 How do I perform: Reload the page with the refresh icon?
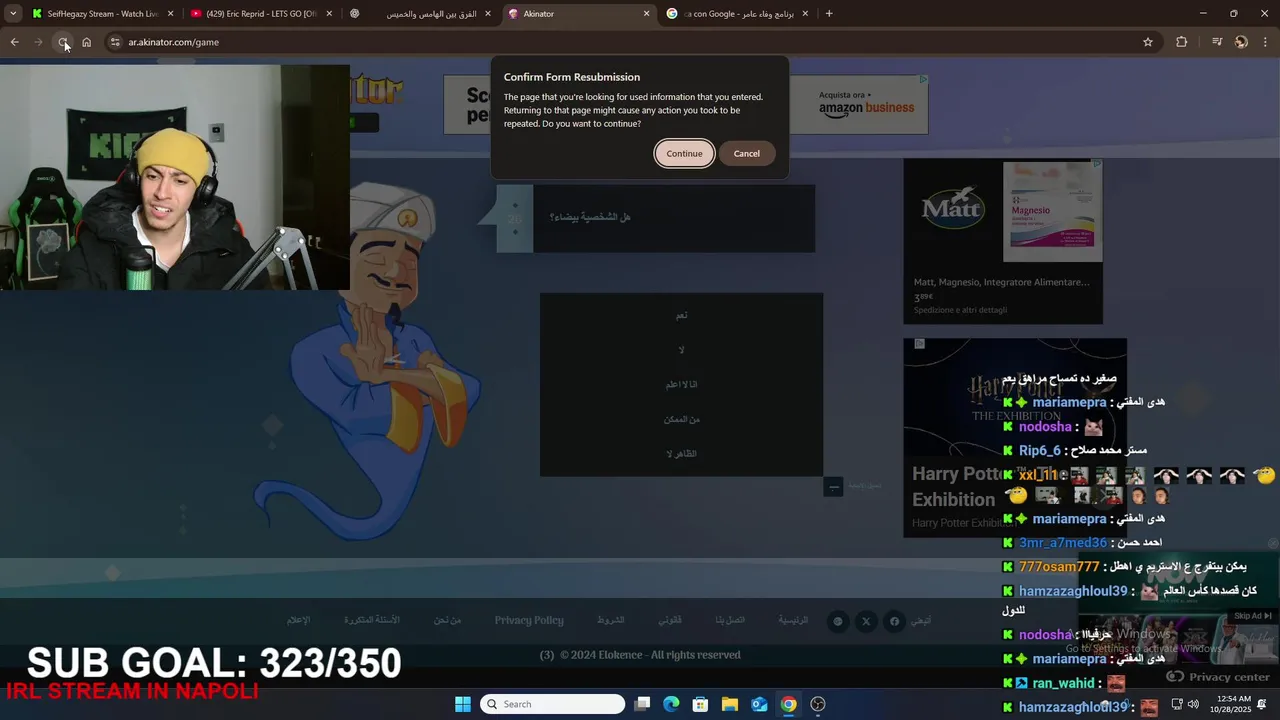[62, 42]
